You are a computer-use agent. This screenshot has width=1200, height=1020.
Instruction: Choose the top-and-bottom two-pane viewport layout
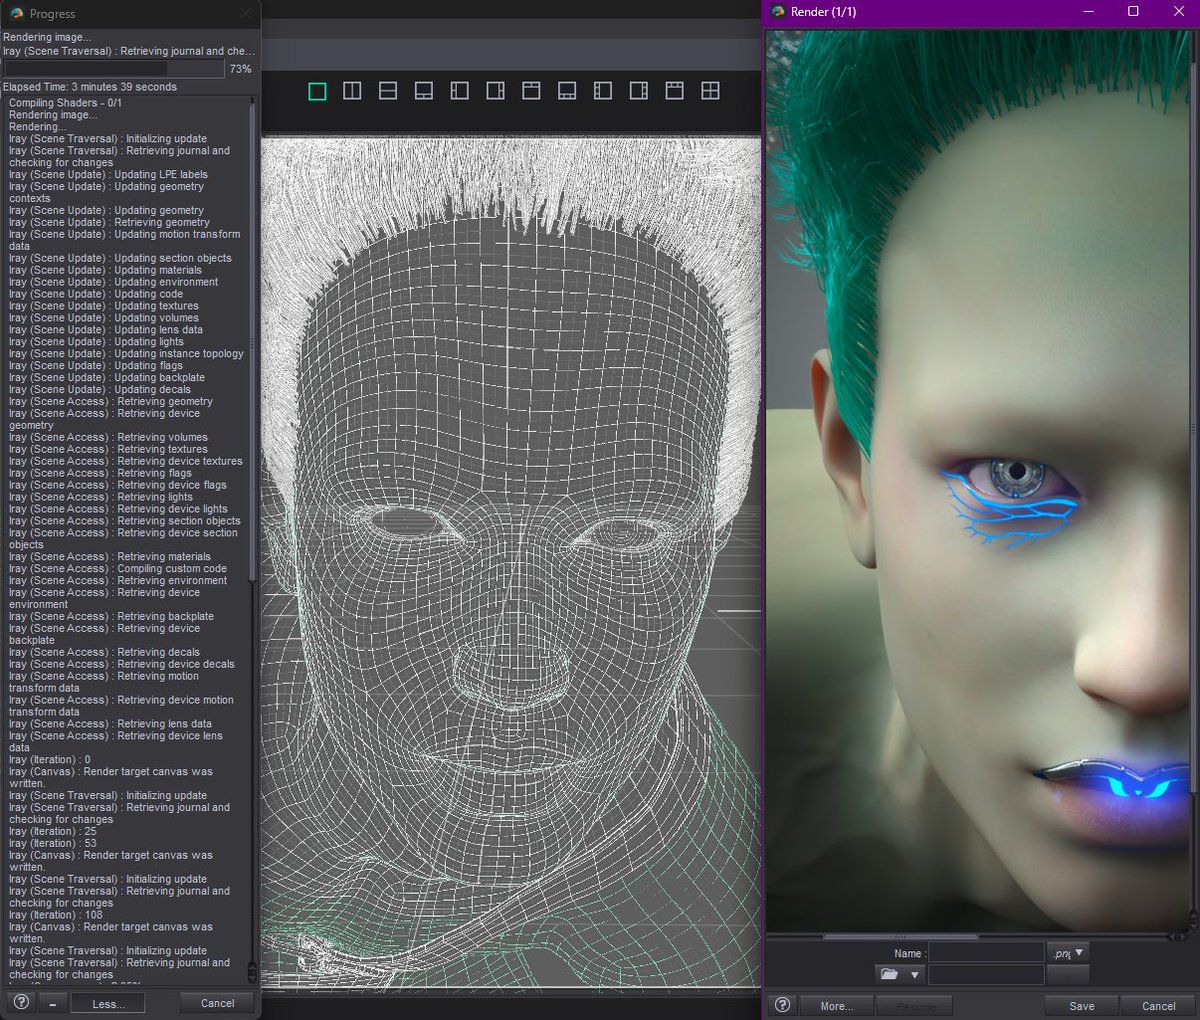pyautogui.click(x=388, y=91)
